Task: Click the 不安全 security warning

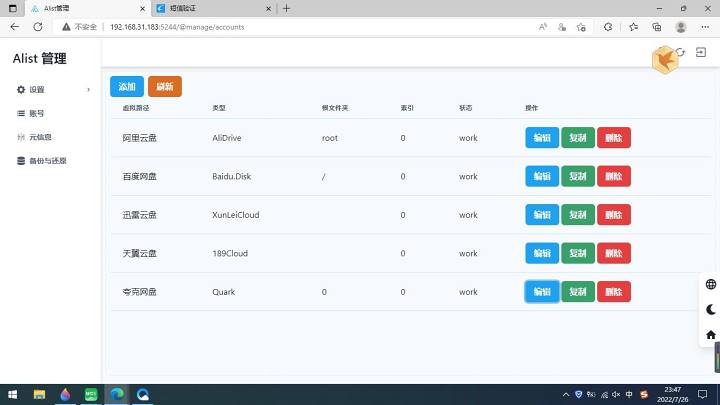Action: pyautogui.click(x=79, y=27)
